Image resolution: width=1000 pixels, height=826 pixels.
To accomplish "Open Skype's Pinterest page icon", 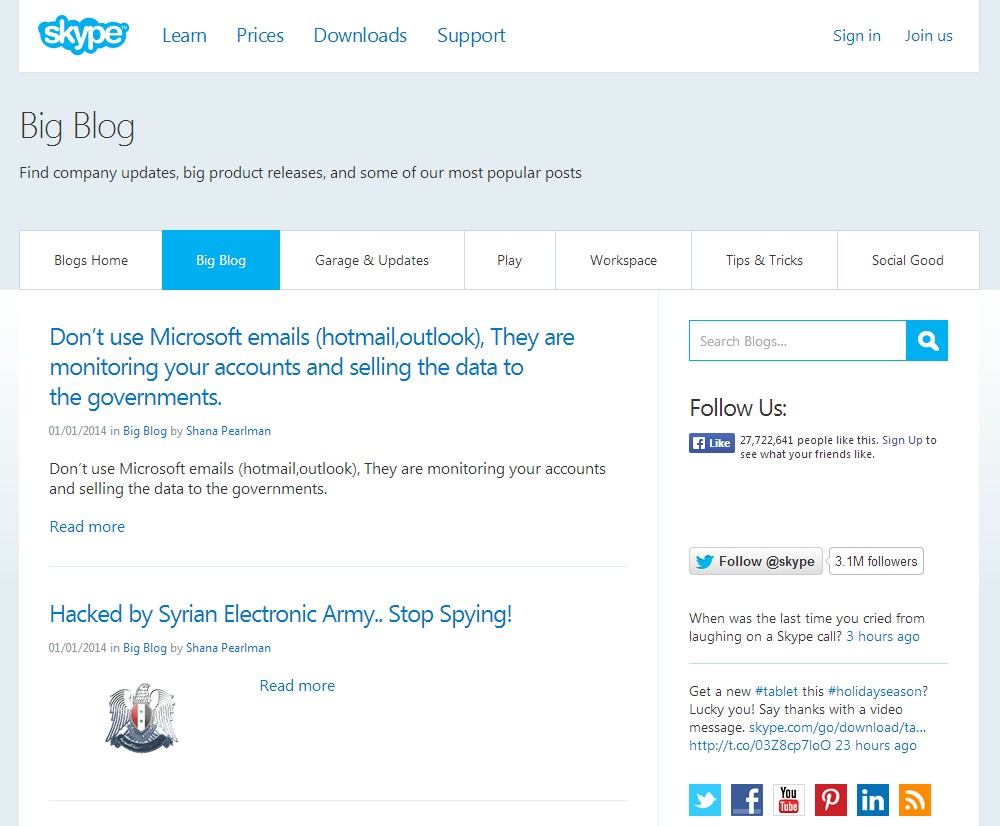I will pos(830,800).
